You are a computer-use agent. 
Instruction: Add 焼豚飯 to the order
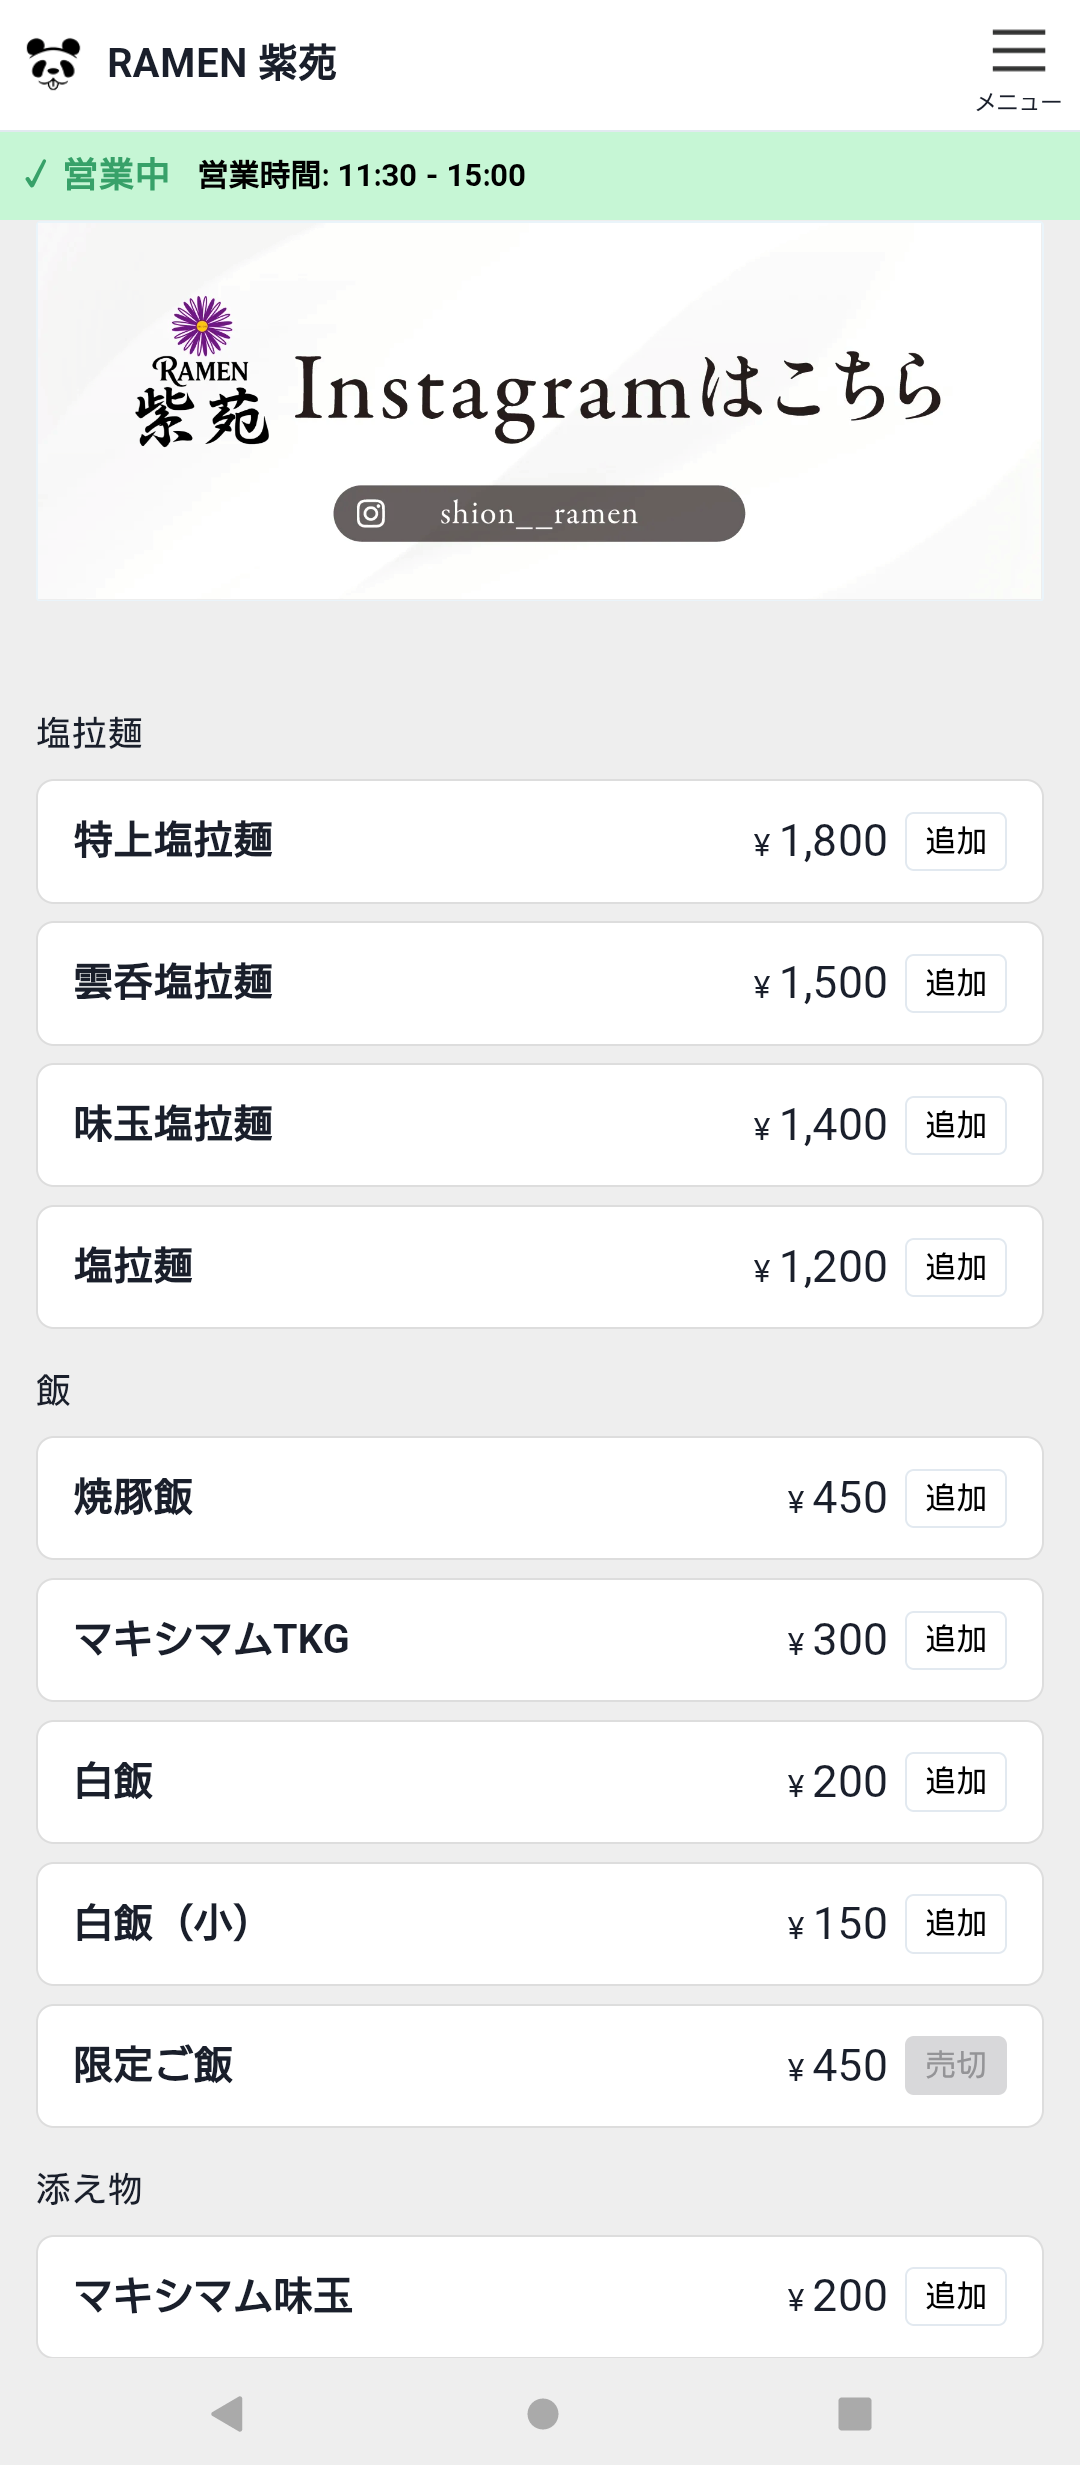tap(955, 1499)
